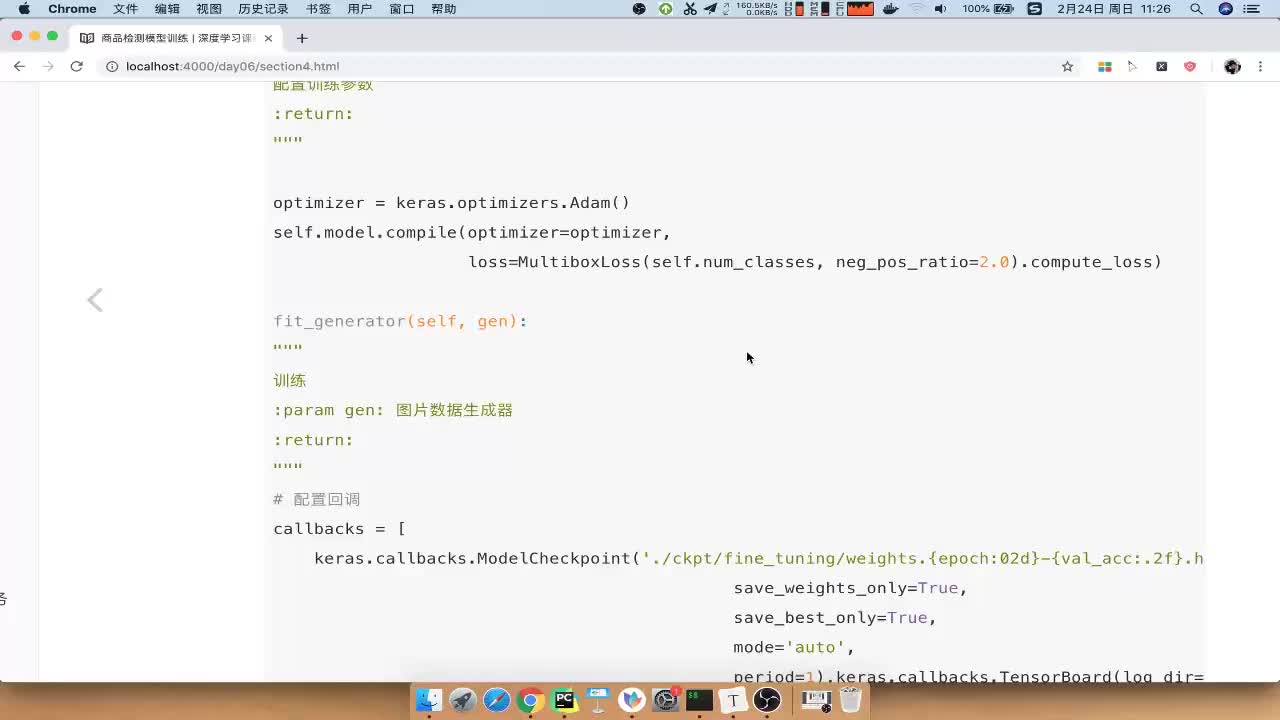Open the Chrome user profile avatar
1280x720 pixels.
1232,66
